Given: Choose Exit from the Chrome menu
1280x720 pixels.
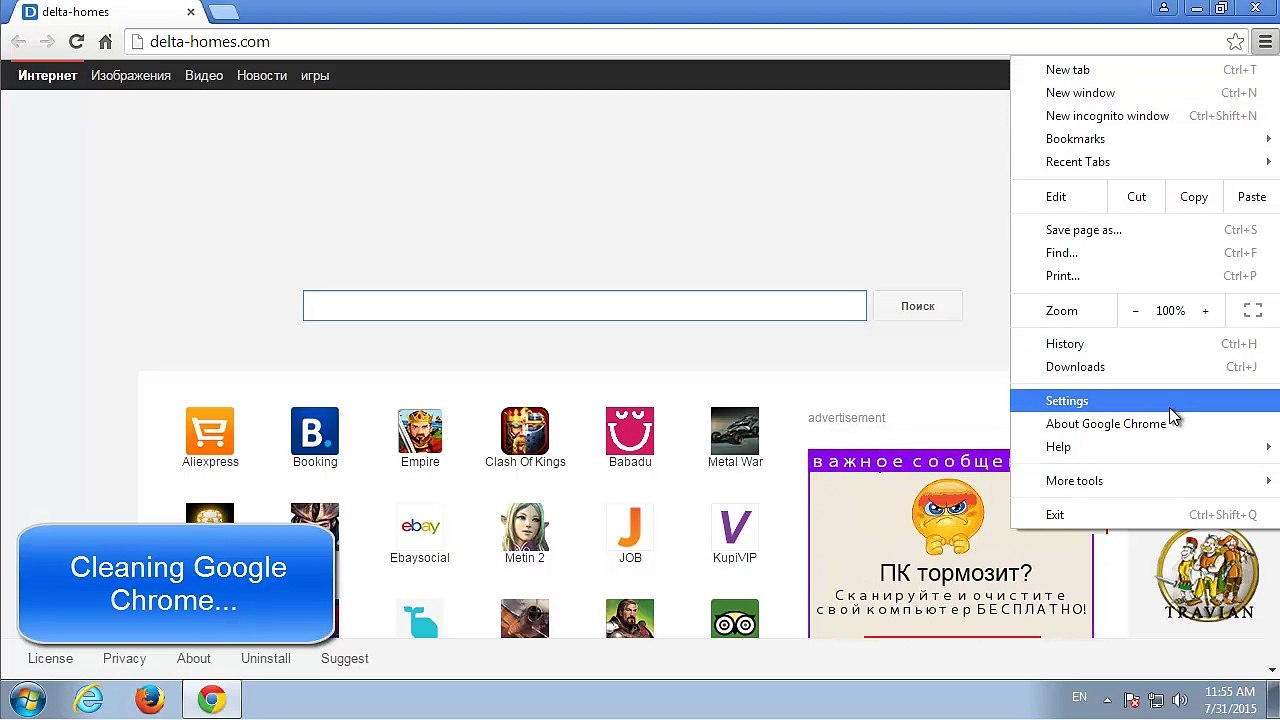Looking at the screenshot, I should click(1145, 515).
